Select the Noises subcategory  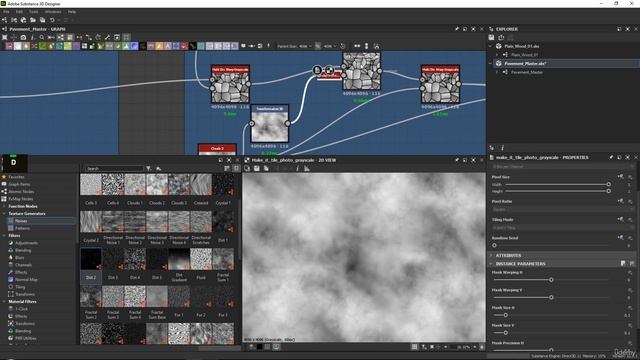(x=21, y=221)
